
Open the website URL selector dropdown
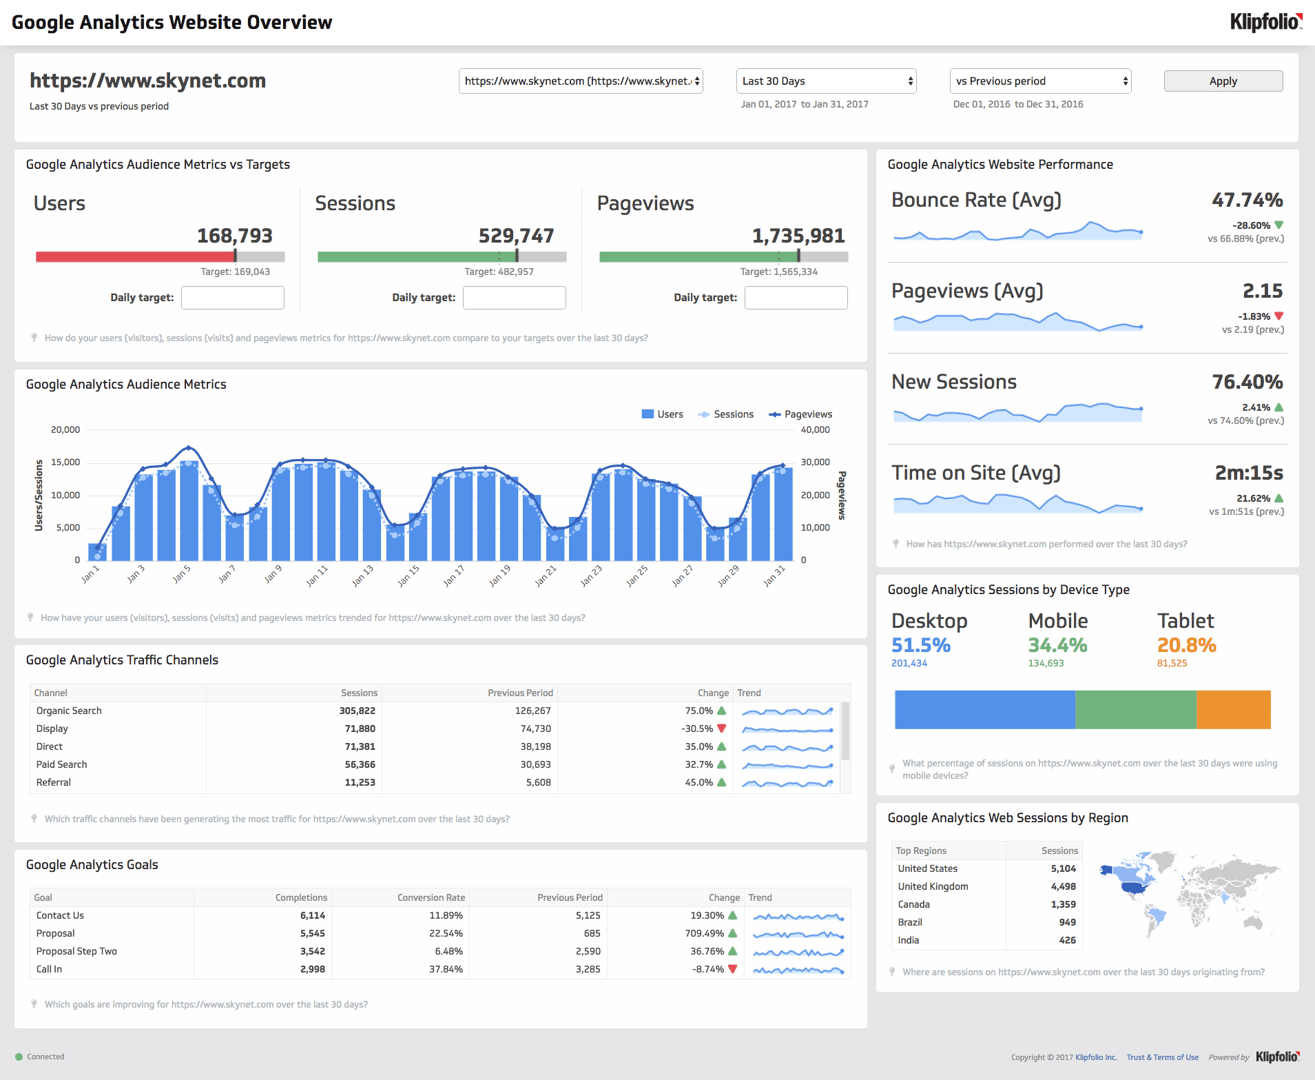tap(581, 81)
